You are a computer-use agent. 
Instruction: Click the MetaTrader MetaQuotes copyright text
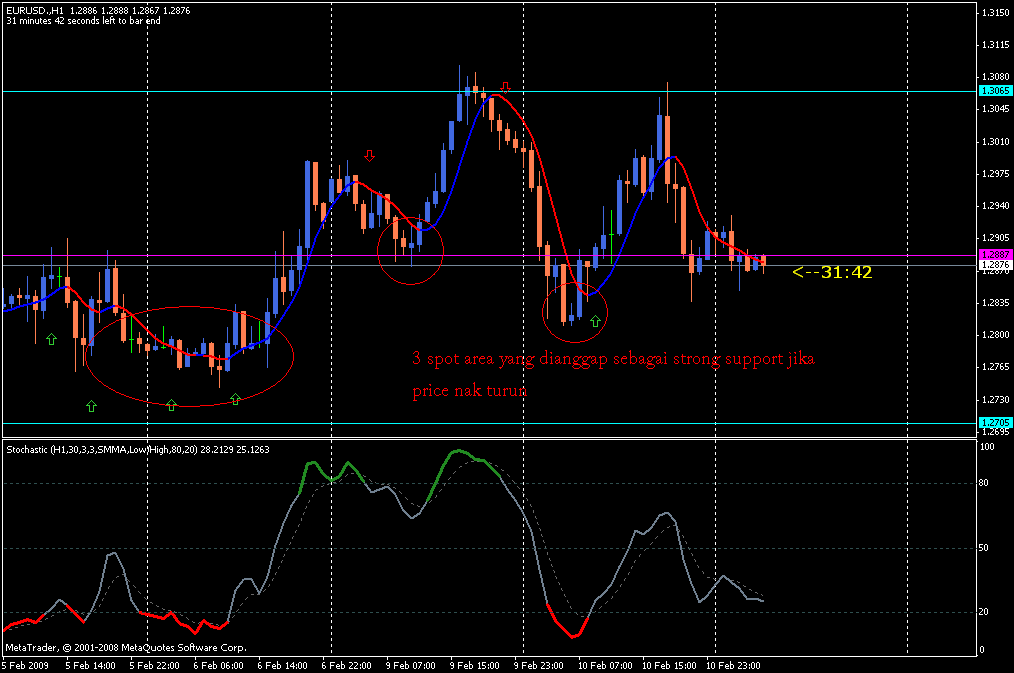click(126, 647)
